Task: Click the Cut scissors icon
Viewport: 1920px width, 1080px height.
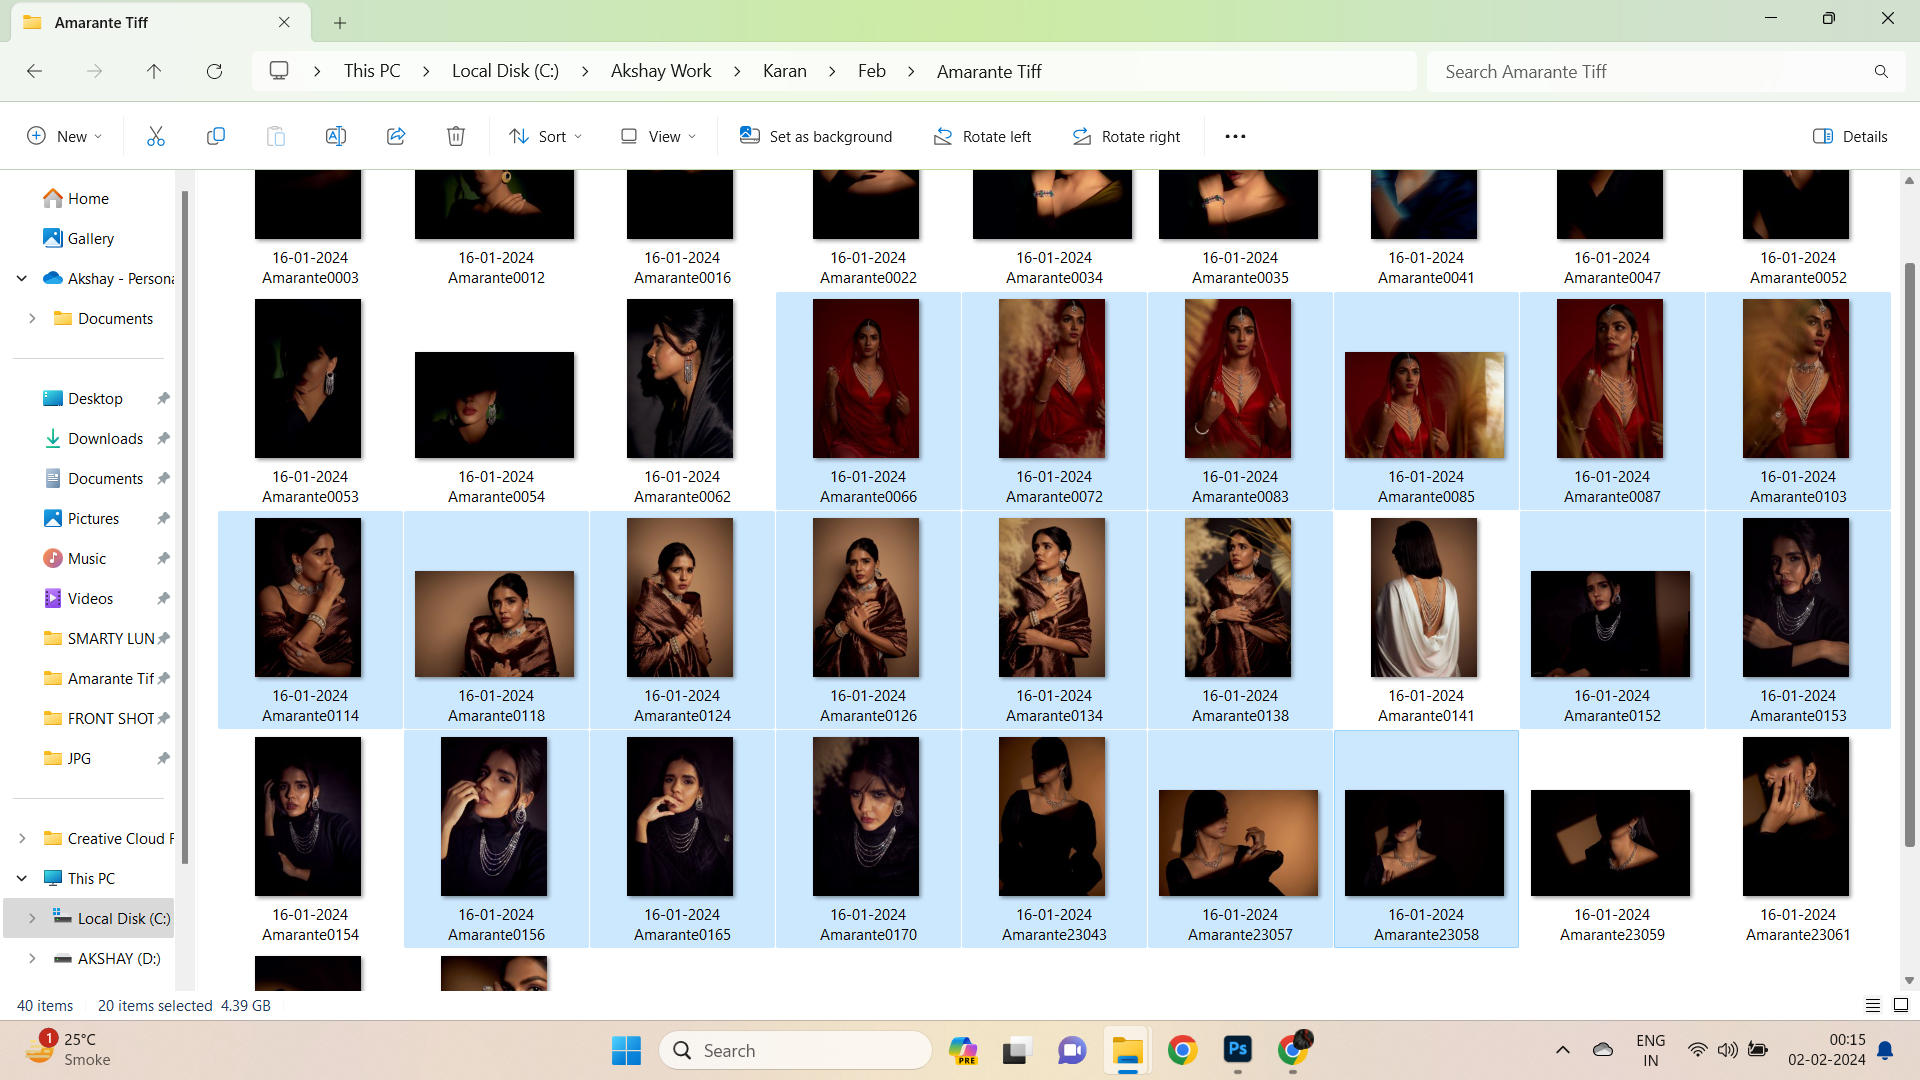Action: tap(155, 136)
